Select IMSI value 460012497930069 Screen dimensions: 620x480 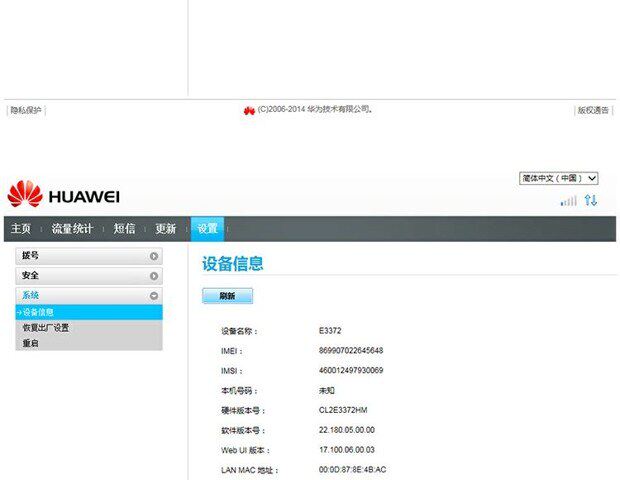pyautogui.click(x=351, y=370)
